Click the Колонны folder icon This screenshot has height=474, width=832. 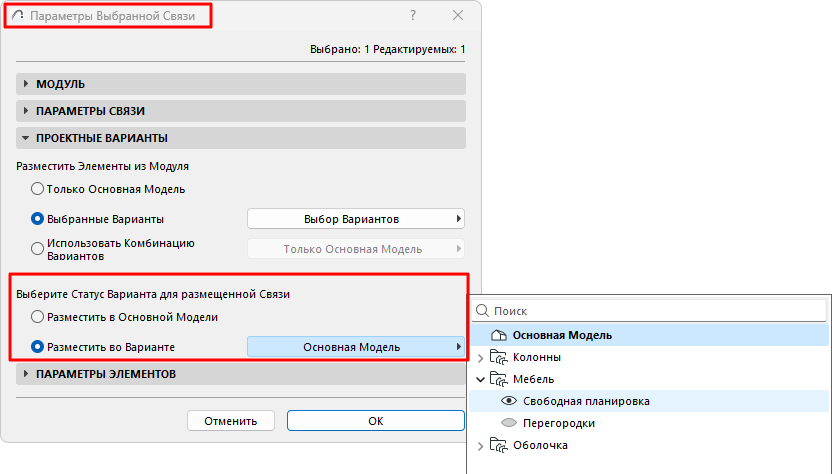click(499, 357)
